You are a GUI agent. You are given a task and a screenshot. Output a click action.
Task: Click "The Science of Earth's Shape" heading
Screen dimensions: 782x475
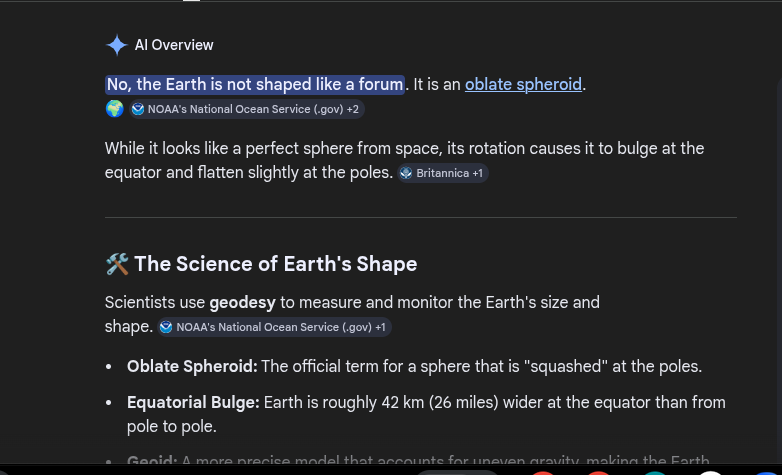(275, 264)
